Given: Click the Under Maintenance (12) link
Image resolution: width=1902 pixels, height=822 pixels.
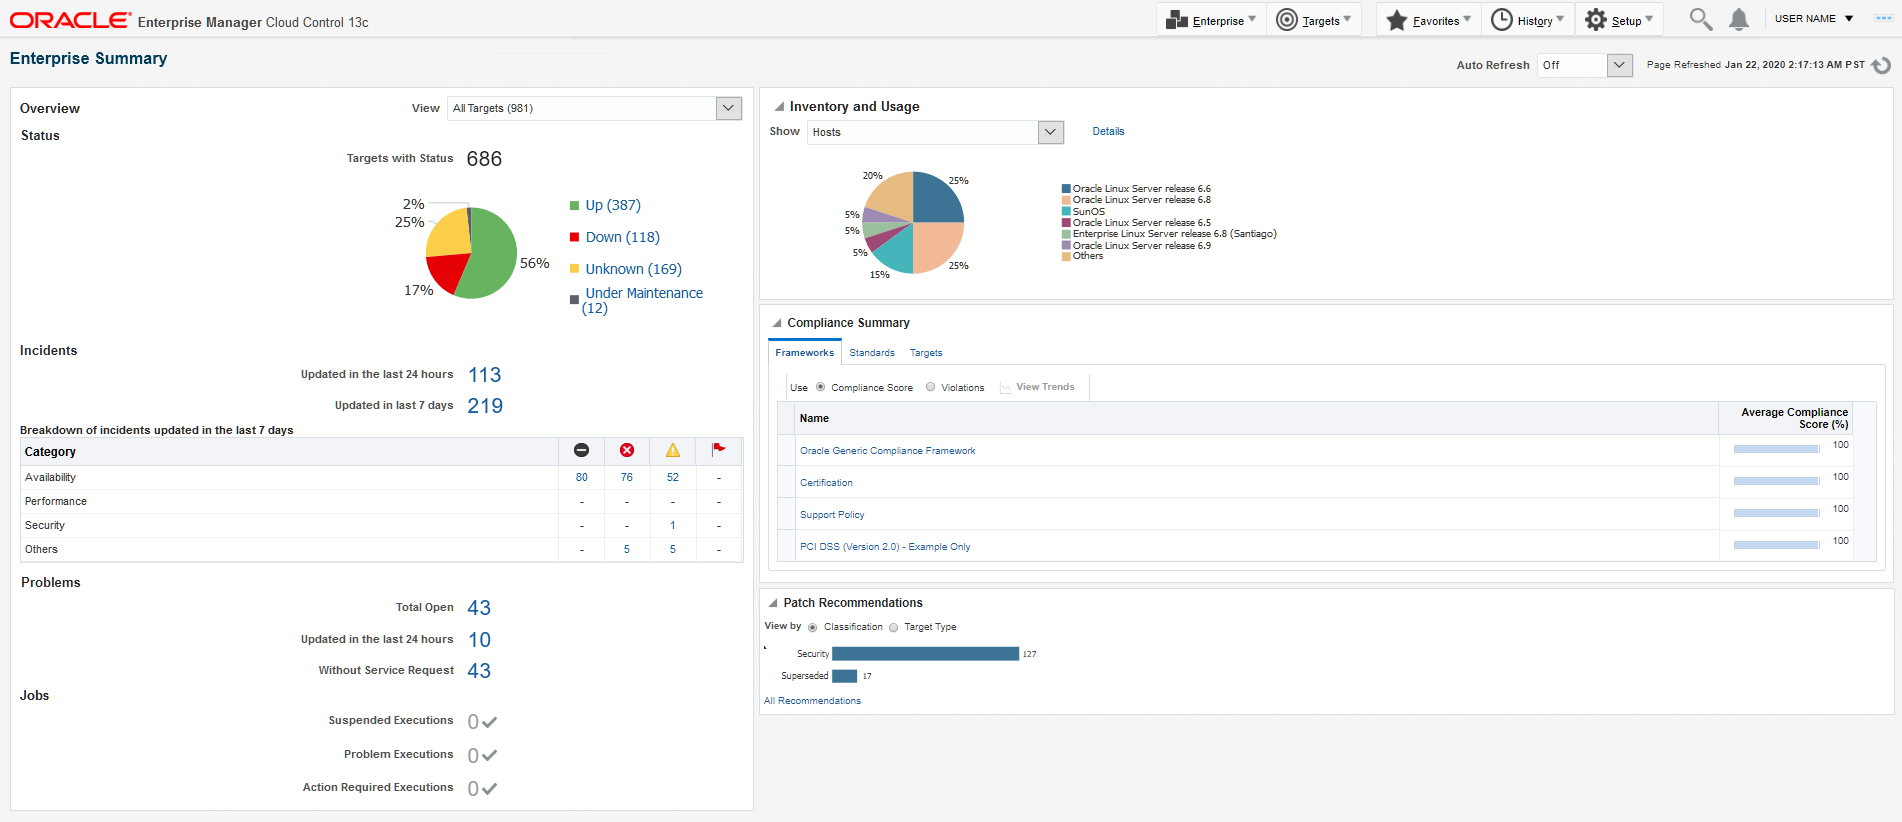Looking at the screenshot, I should (x=643, y=300).
